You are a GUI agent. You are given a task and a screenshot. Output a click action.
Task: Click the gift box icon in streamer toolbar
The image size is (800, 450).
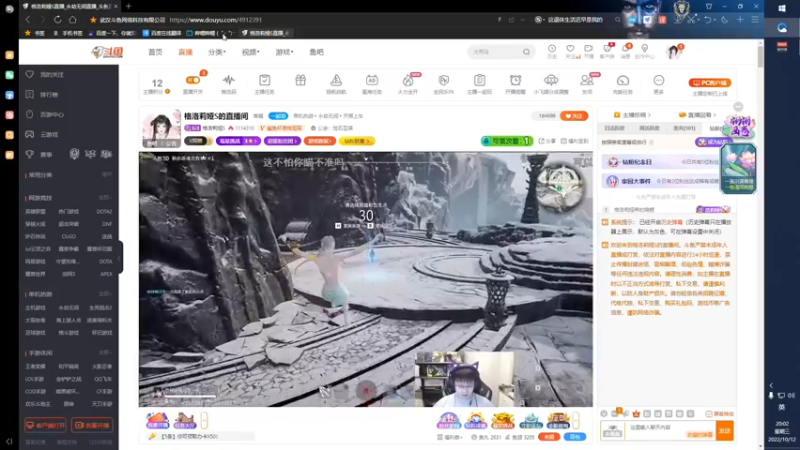[x=301, y=80]
